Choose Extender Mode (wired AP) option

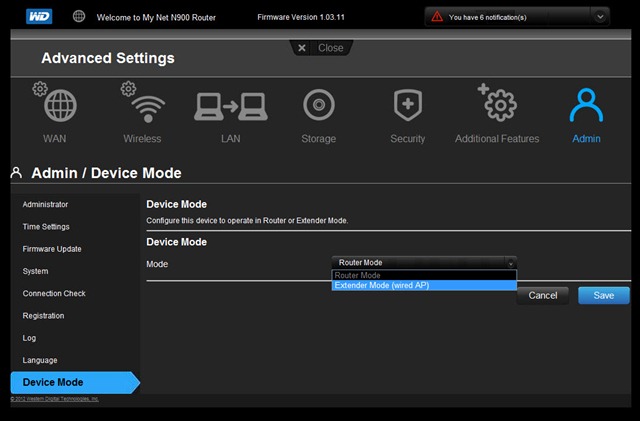[424, 285]
